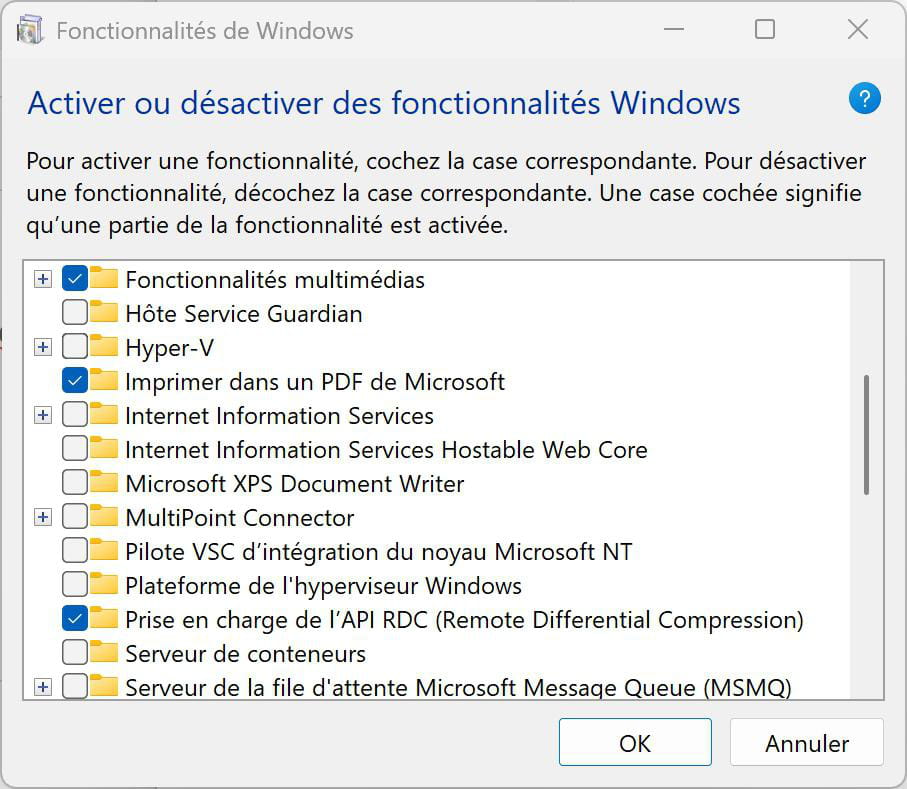This screenshot has width=907, height=789.
Task: Check Pilote VSC d'intégration du noyau checkbox
Action: 75,551
